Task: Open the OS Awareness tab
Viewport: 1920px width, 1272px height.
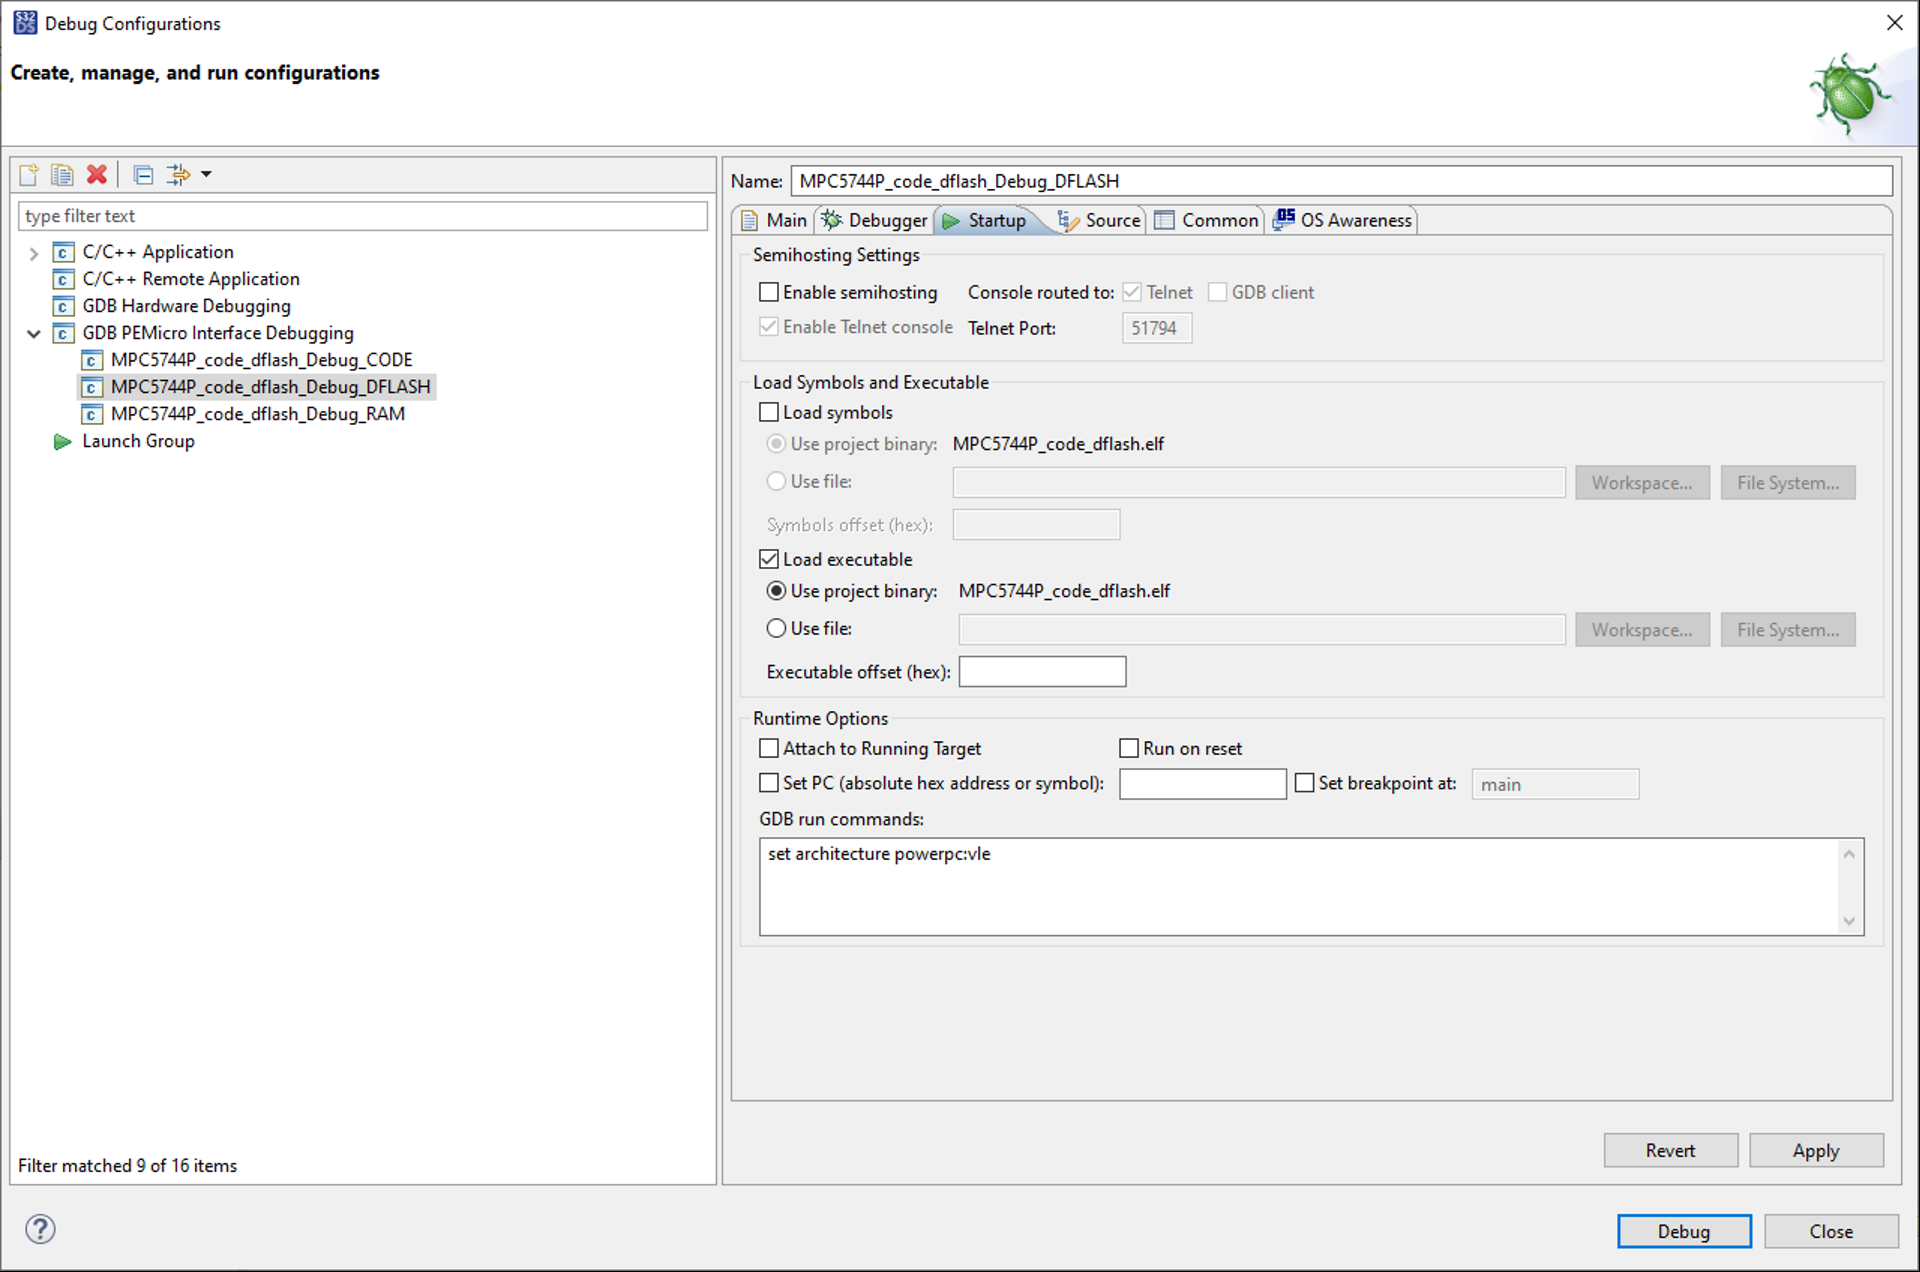Action: (1343, 220)
